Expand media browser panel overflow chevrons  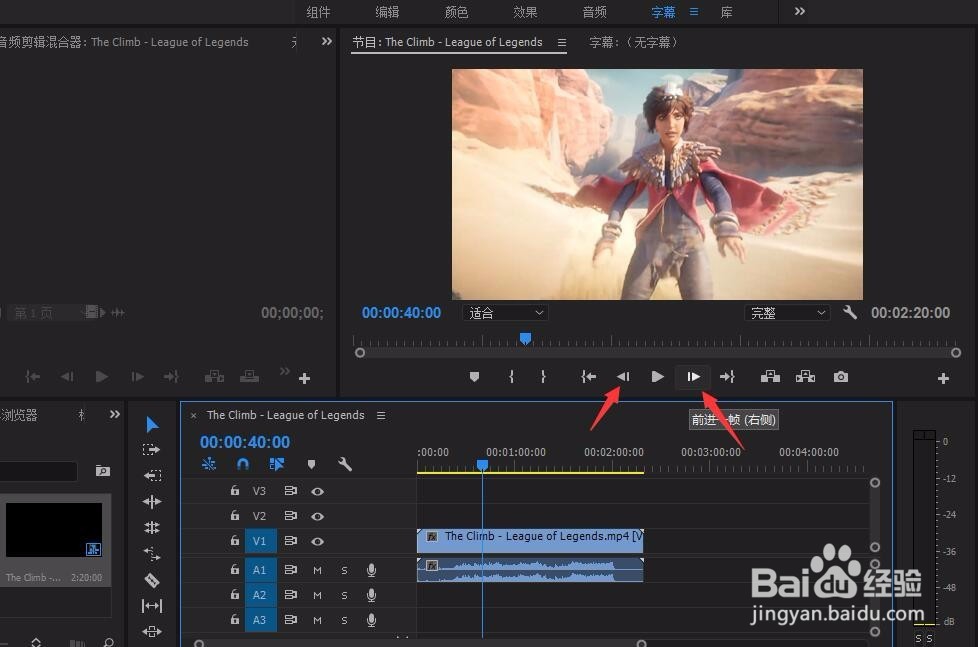[x=115, y=414]
